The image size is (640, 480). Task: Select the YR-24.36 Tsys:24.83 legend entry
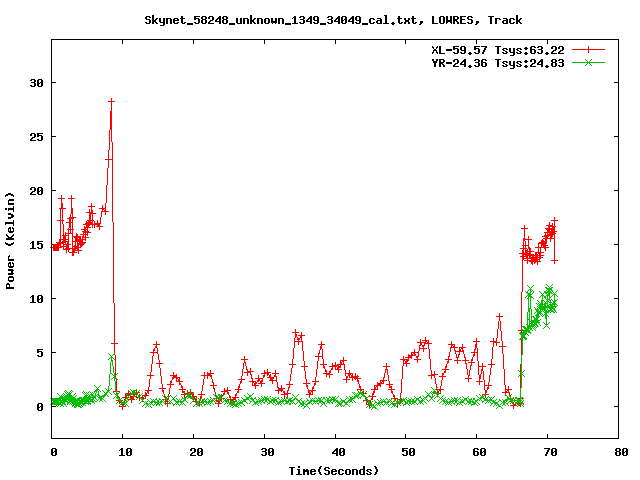pos(498,63)
